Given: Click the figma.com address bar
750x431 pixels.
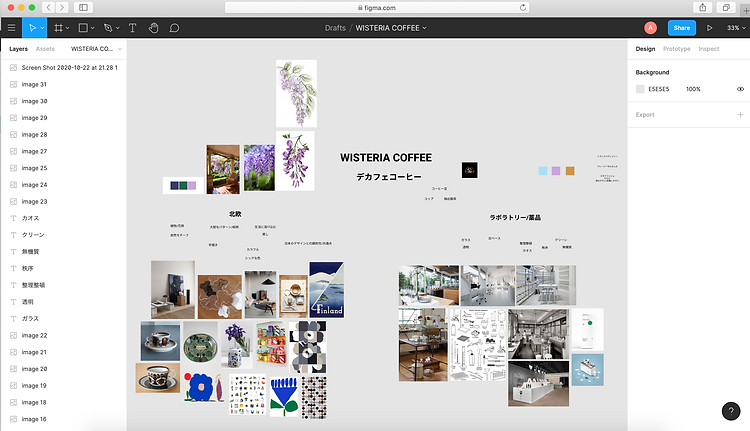Looking at the screenshot, I should coord(376,7).
